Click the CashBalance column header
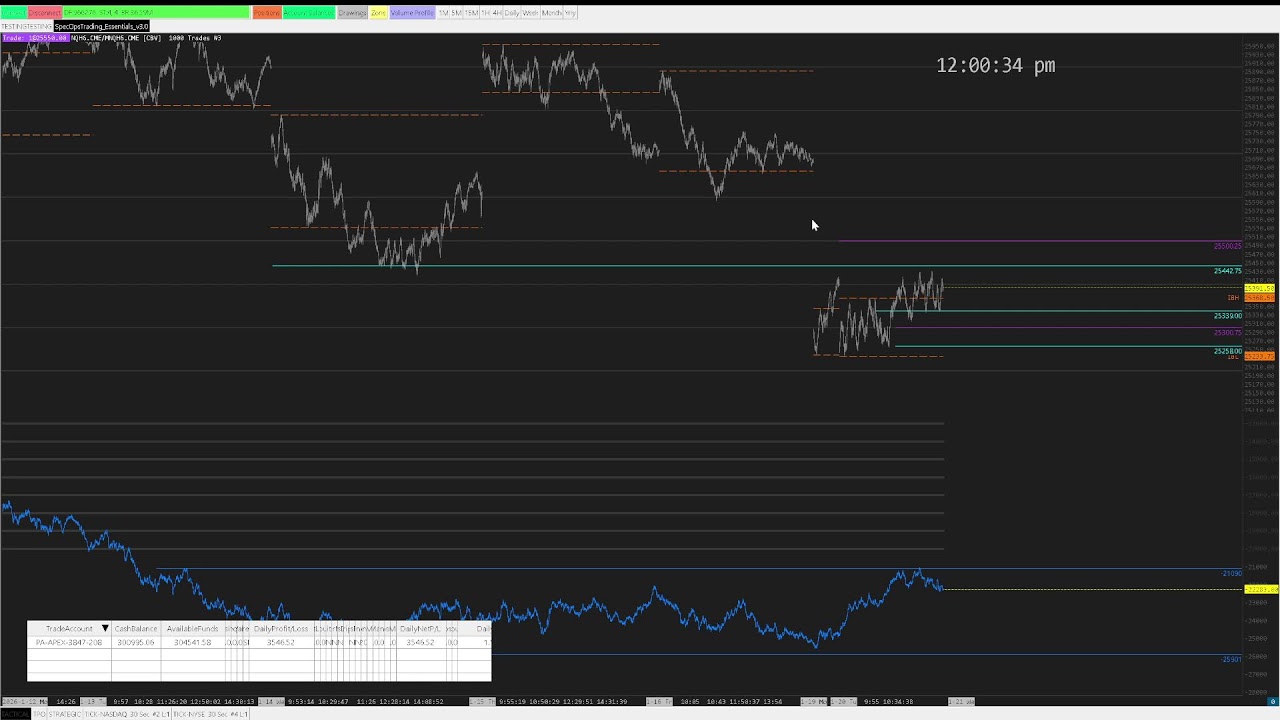The image size is (1280, 720). pyautogui.click(x=136, y=629)
